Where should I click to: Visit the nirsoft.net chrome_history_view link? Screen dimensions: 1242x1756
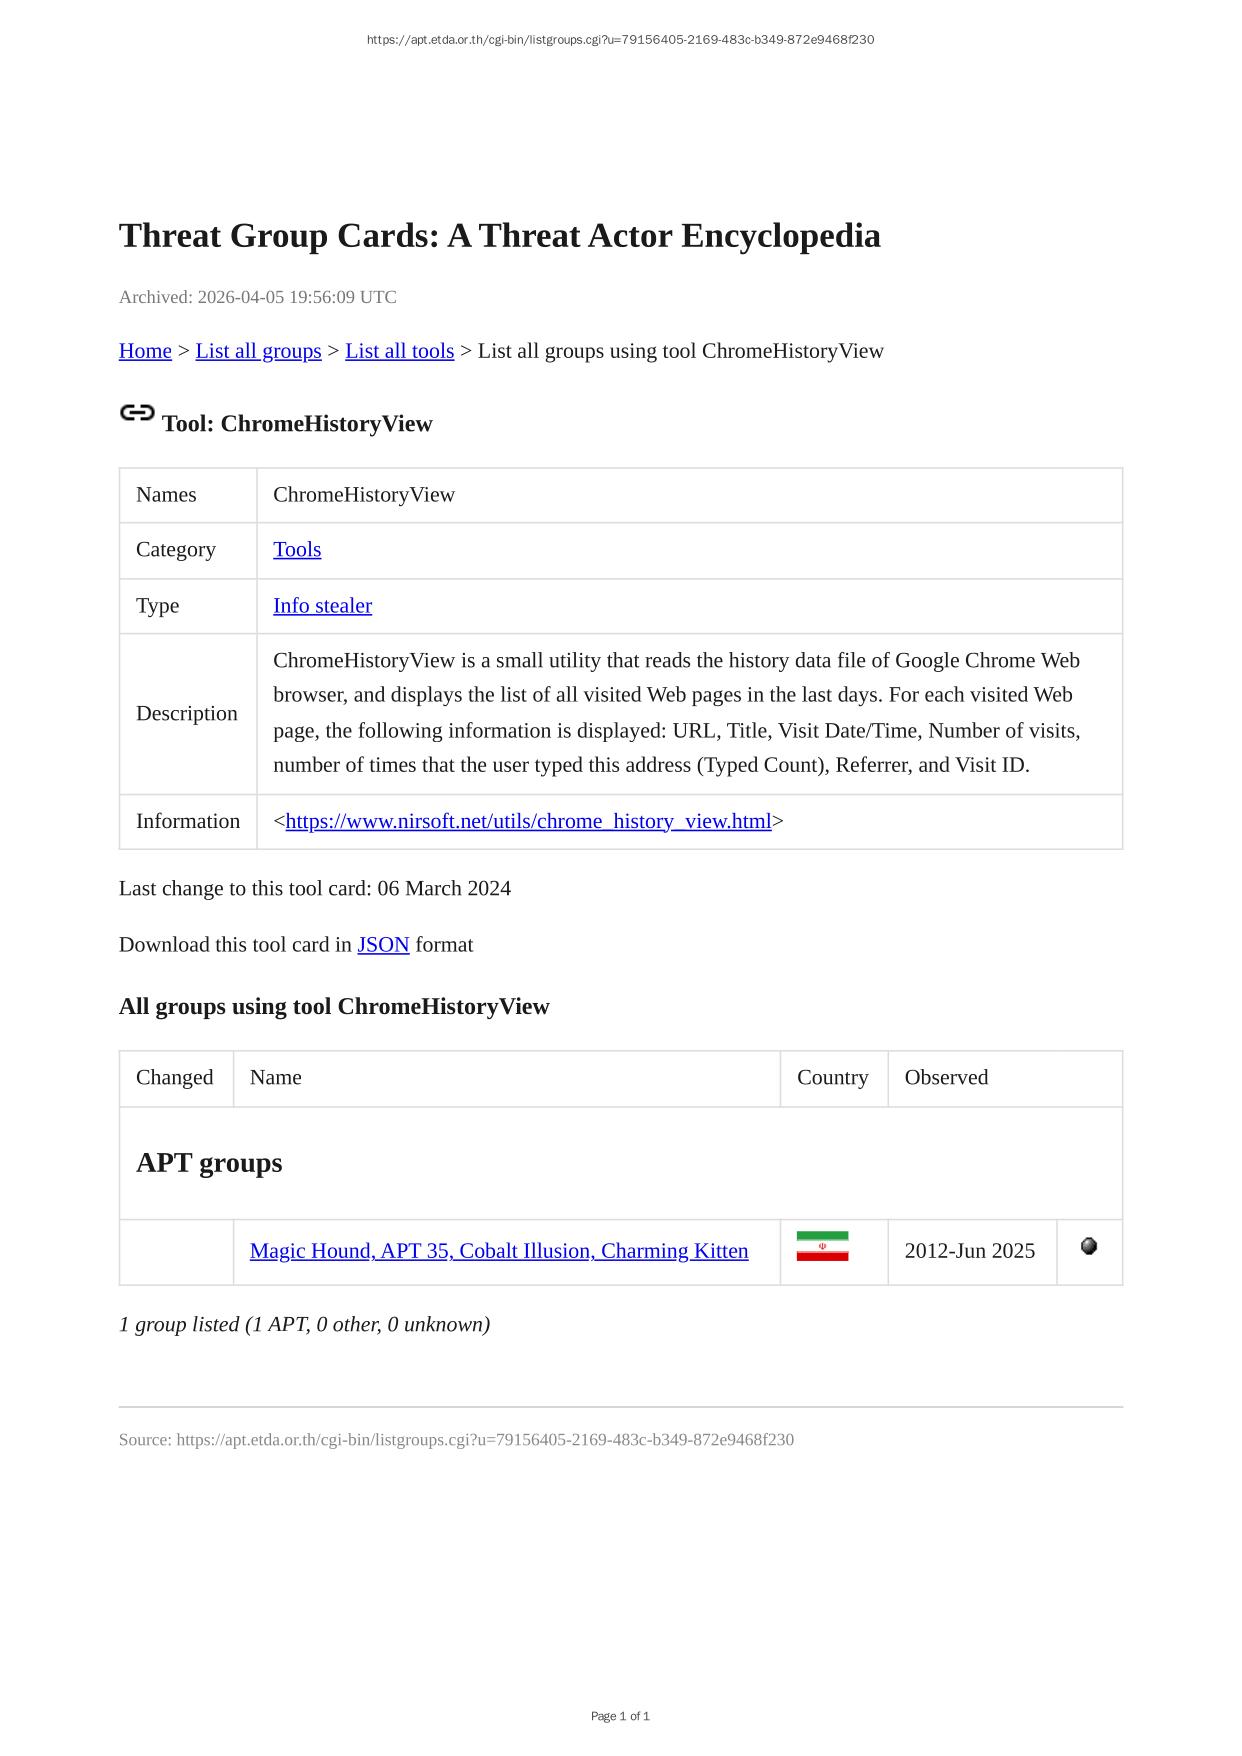tap(528, 822)
